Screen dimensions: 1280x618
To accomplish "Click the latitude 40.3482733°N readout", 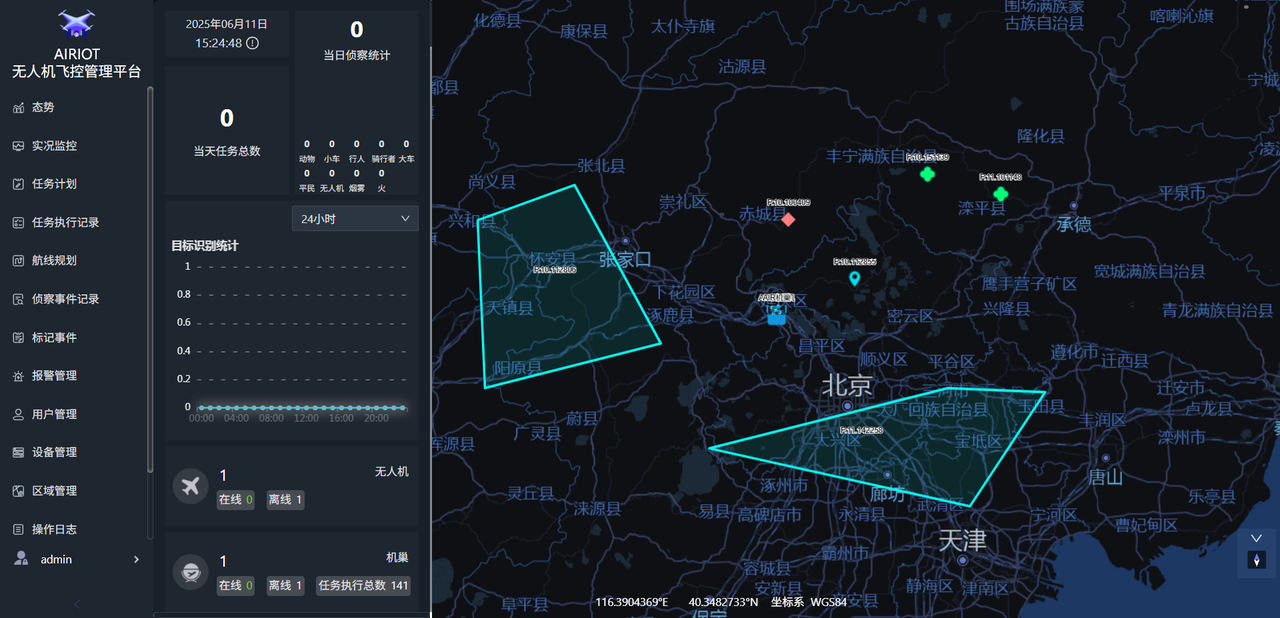I will coord(723,602).
